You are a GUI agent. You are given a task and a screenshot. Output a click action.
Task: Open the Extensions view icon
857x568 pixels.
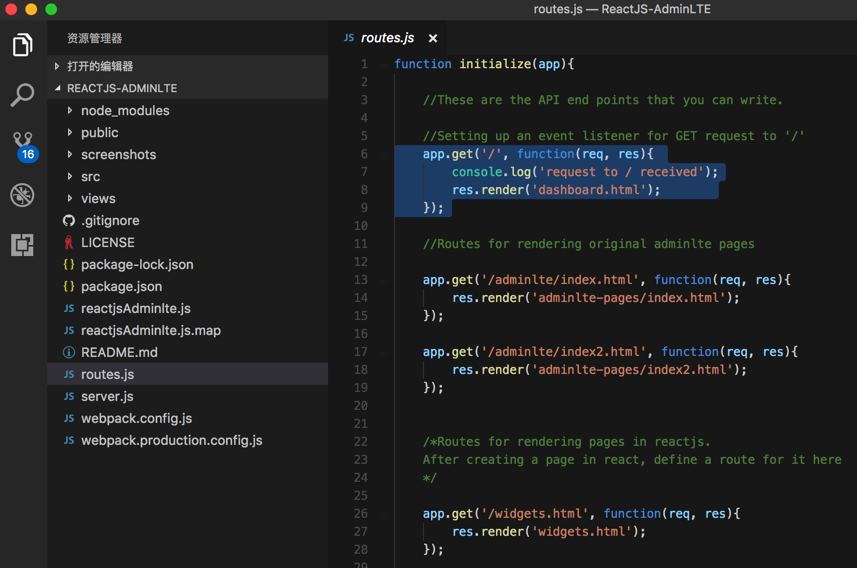(22, 245)
